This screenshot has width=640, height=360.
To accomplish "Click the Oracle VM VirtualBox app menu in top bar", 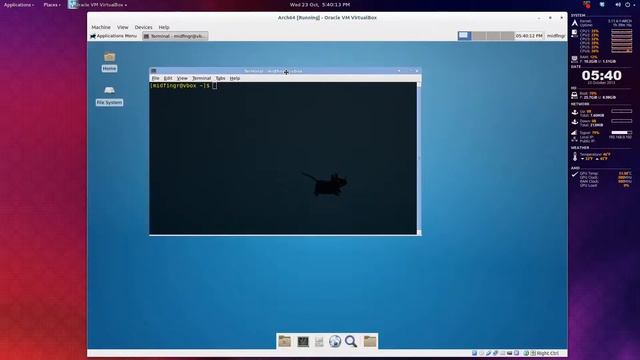I will click(98, 5).
